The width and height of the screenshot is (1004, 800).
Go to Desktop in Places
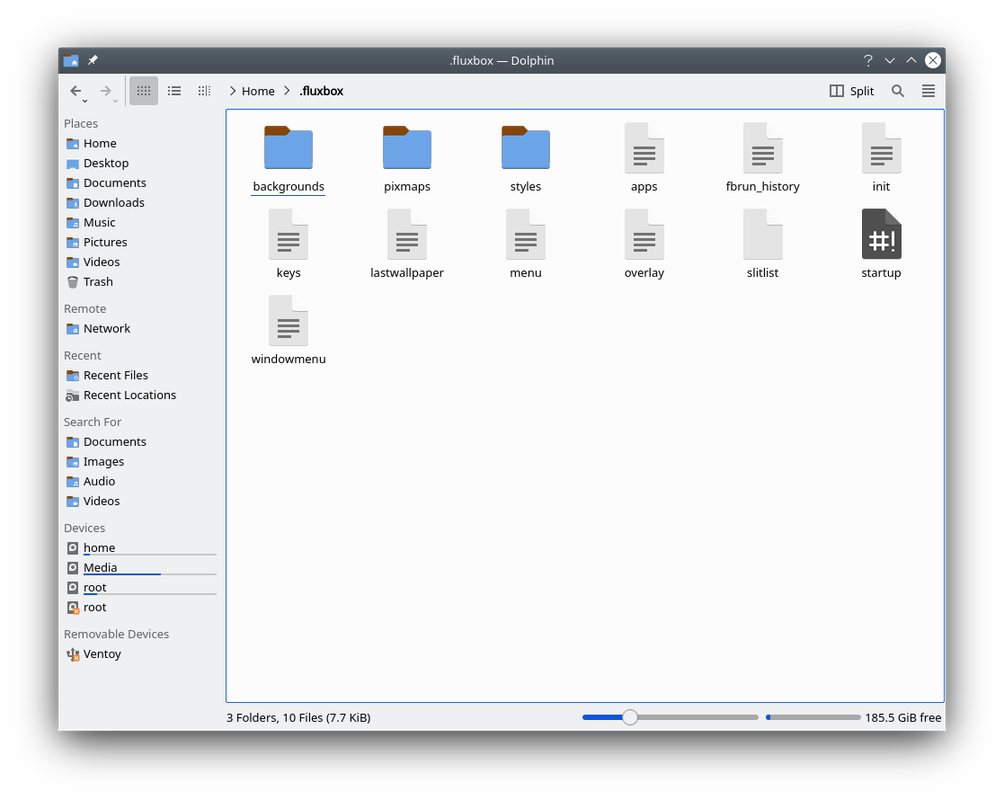tap(141, 163)
